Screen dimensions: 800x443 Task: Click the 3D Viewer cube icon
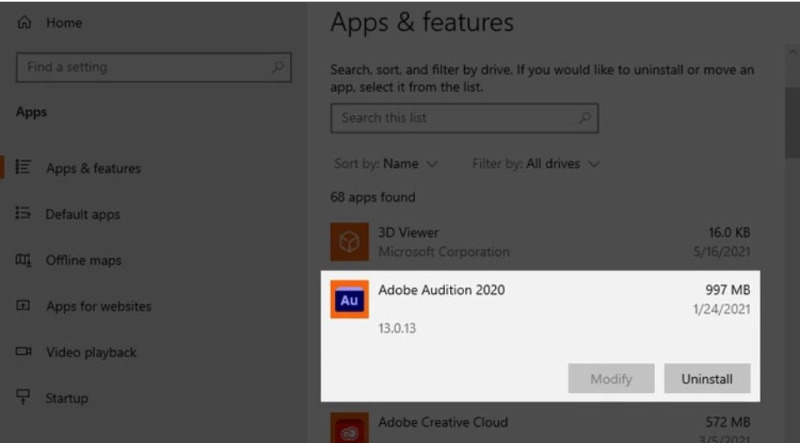[350, 241]
